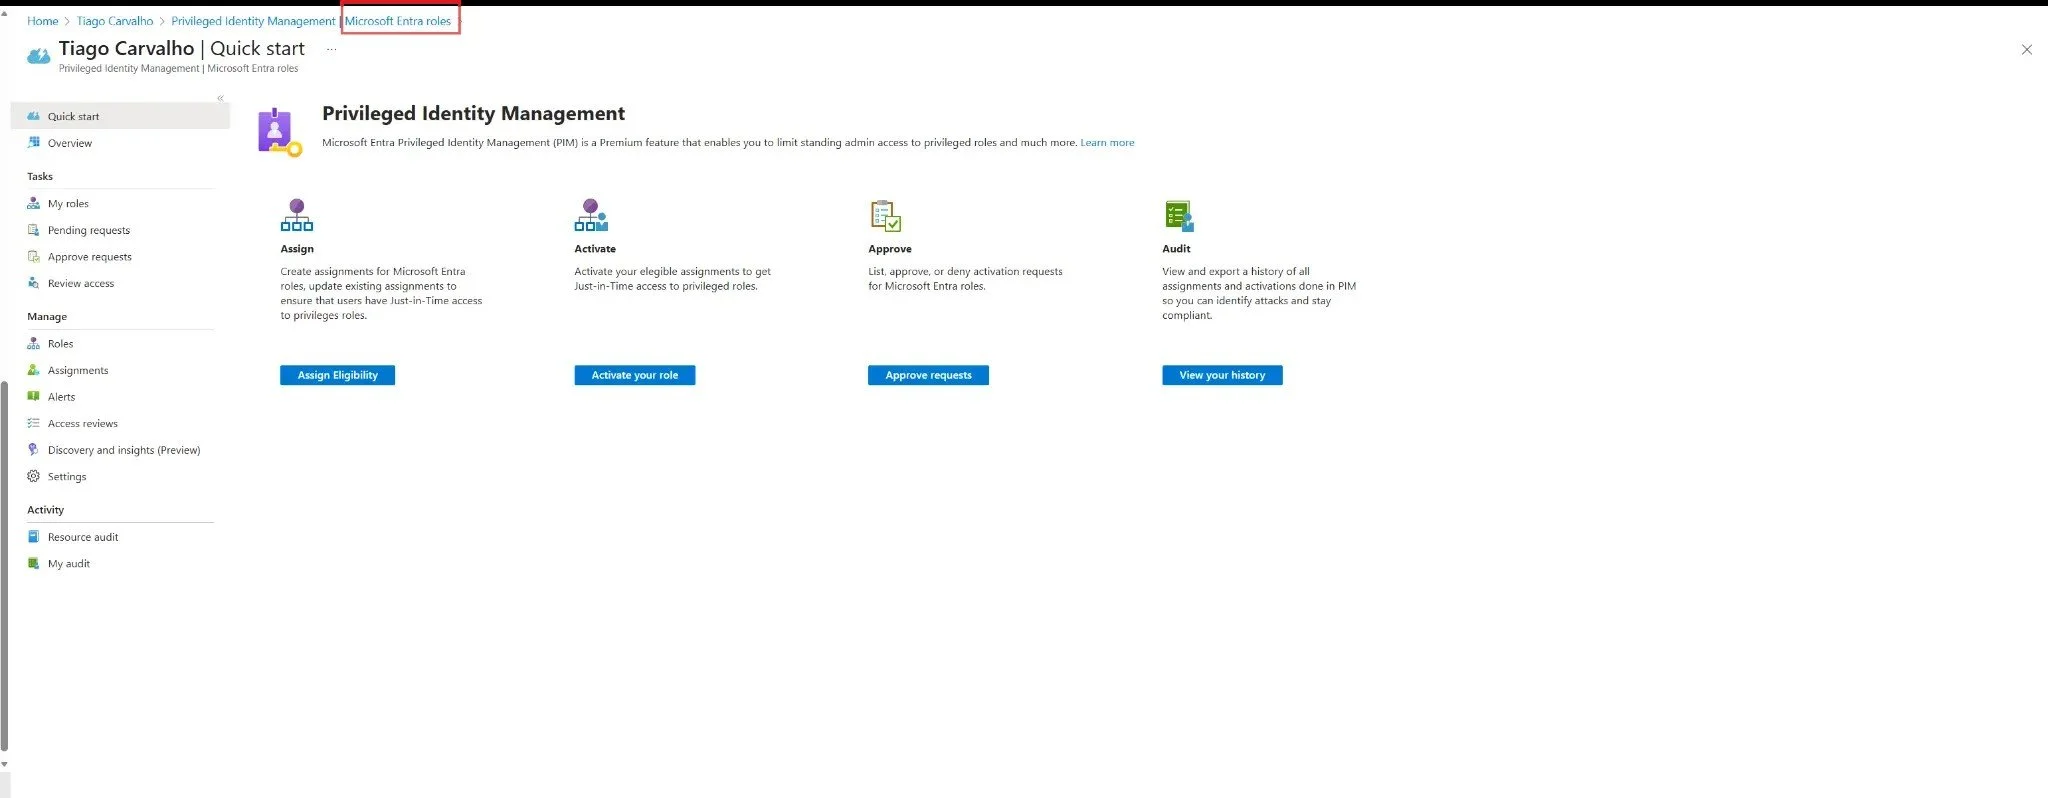Click the Approve clipboard checkmark icon
The width and height of the screenshot is (2048, 798).
(x=885, y=215)
